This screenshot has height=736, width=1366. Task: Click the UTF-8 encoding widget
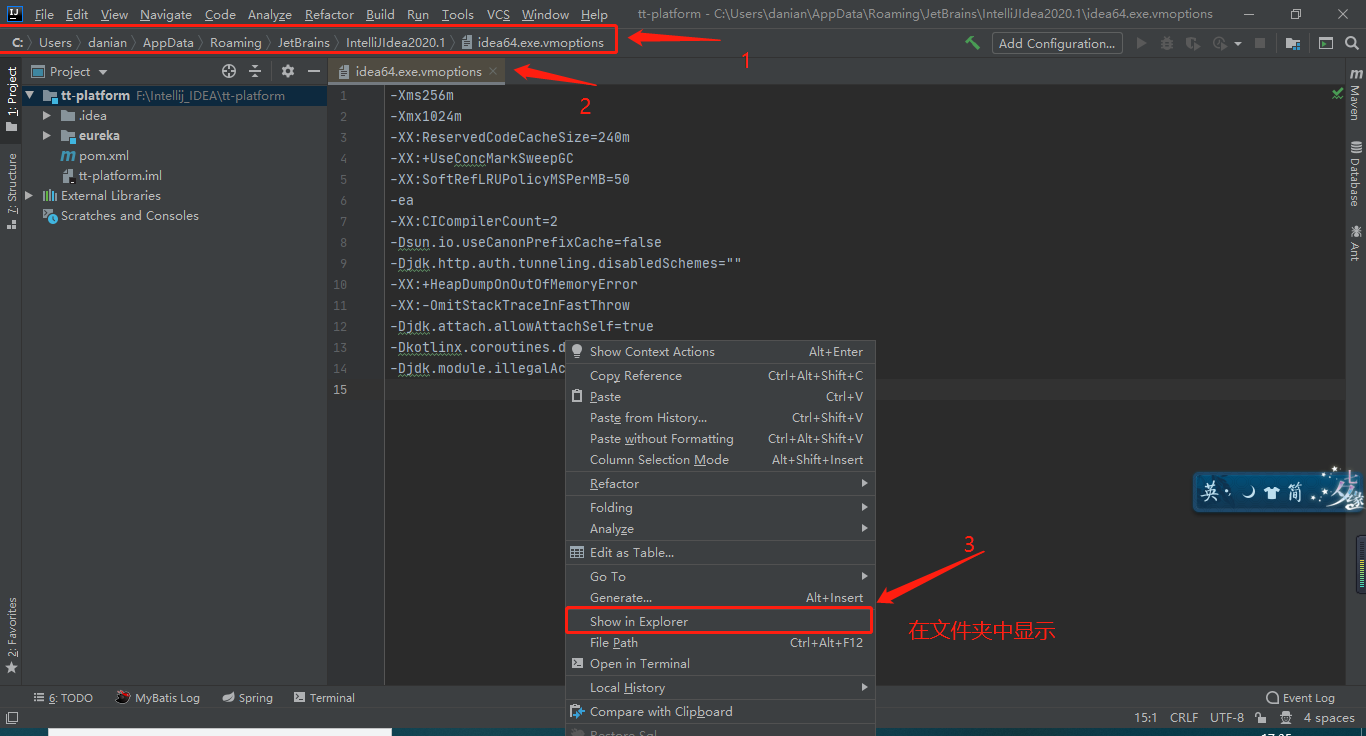click(1227, 718)
